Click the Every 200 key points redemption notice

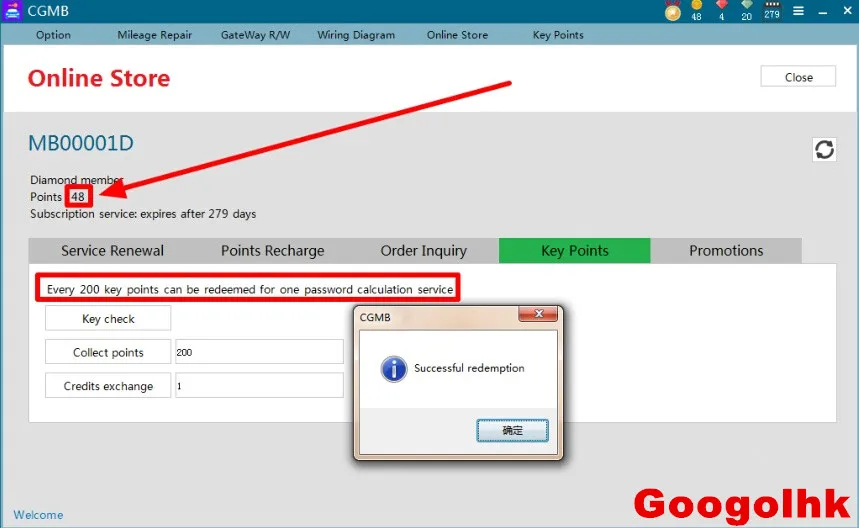(x=250, y=289)
